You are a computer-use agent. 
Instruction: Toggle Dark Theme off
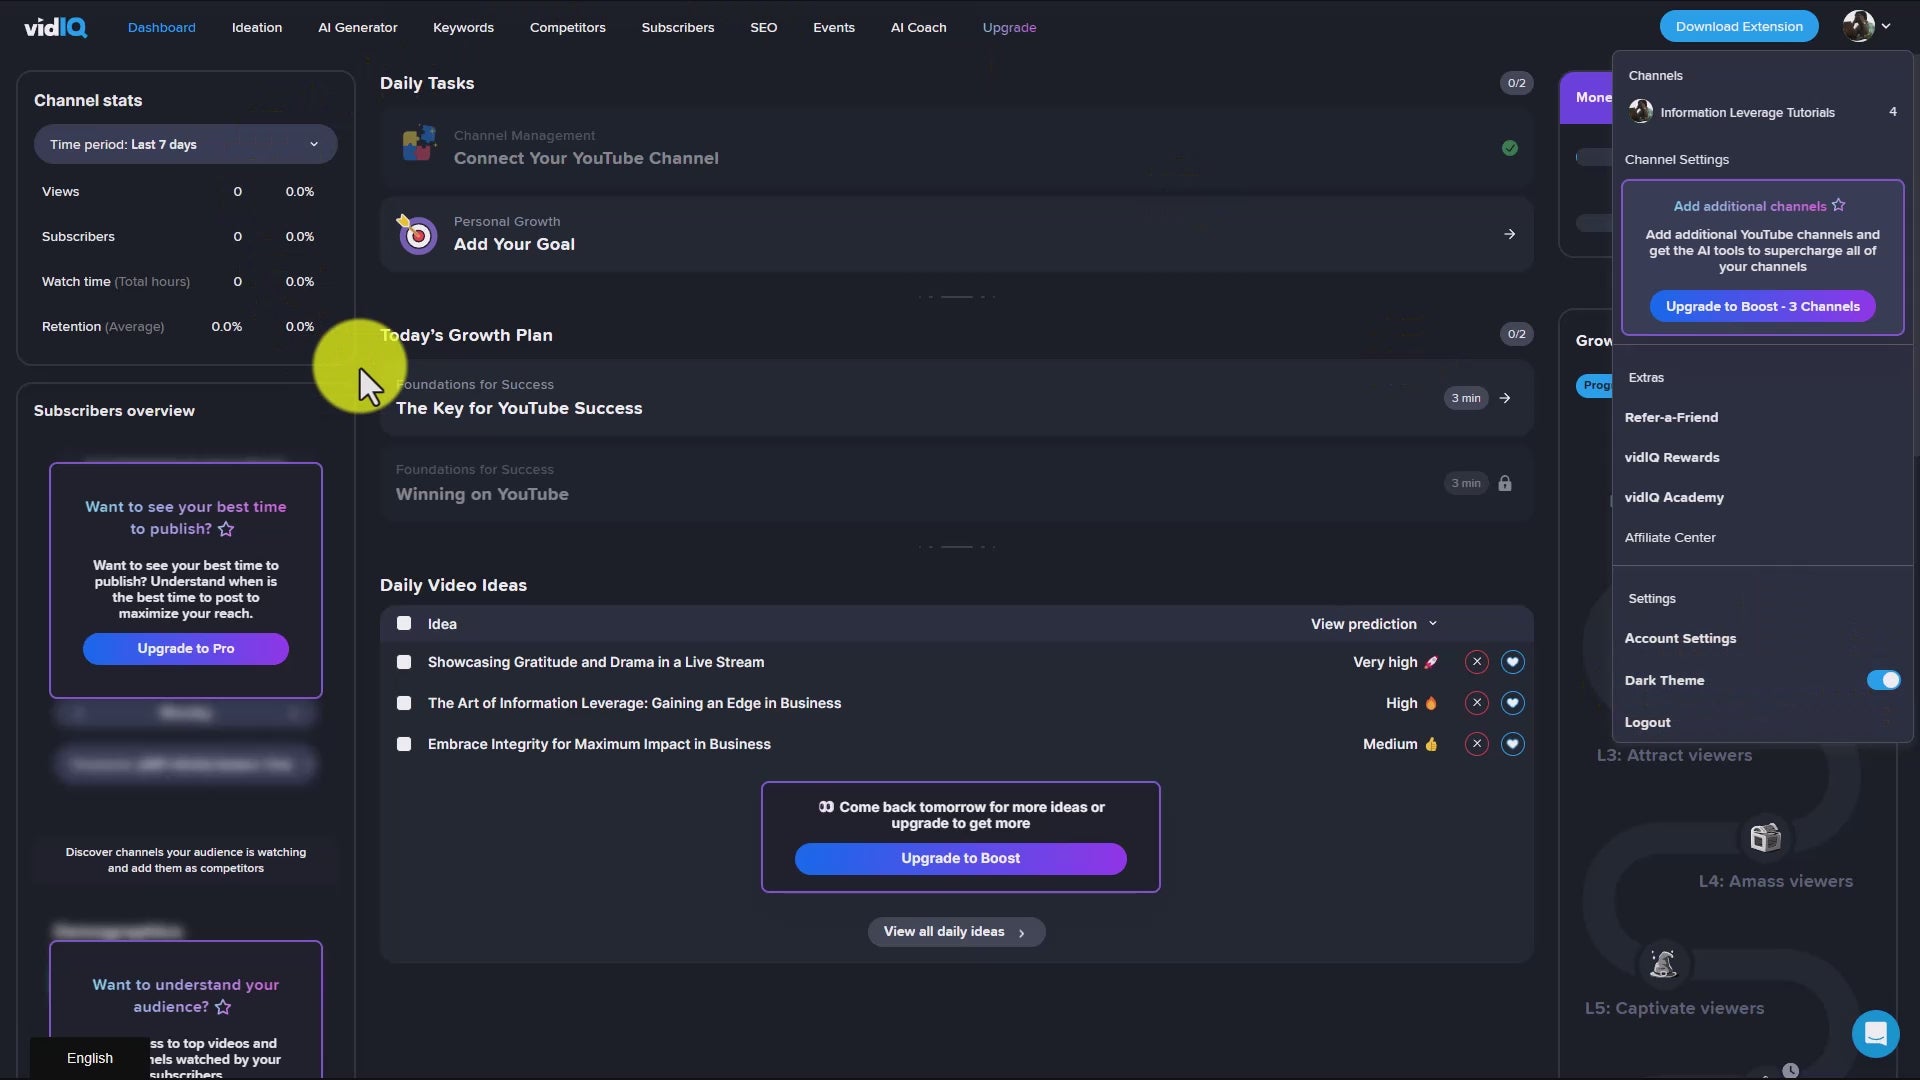(x=1883, y=679)
